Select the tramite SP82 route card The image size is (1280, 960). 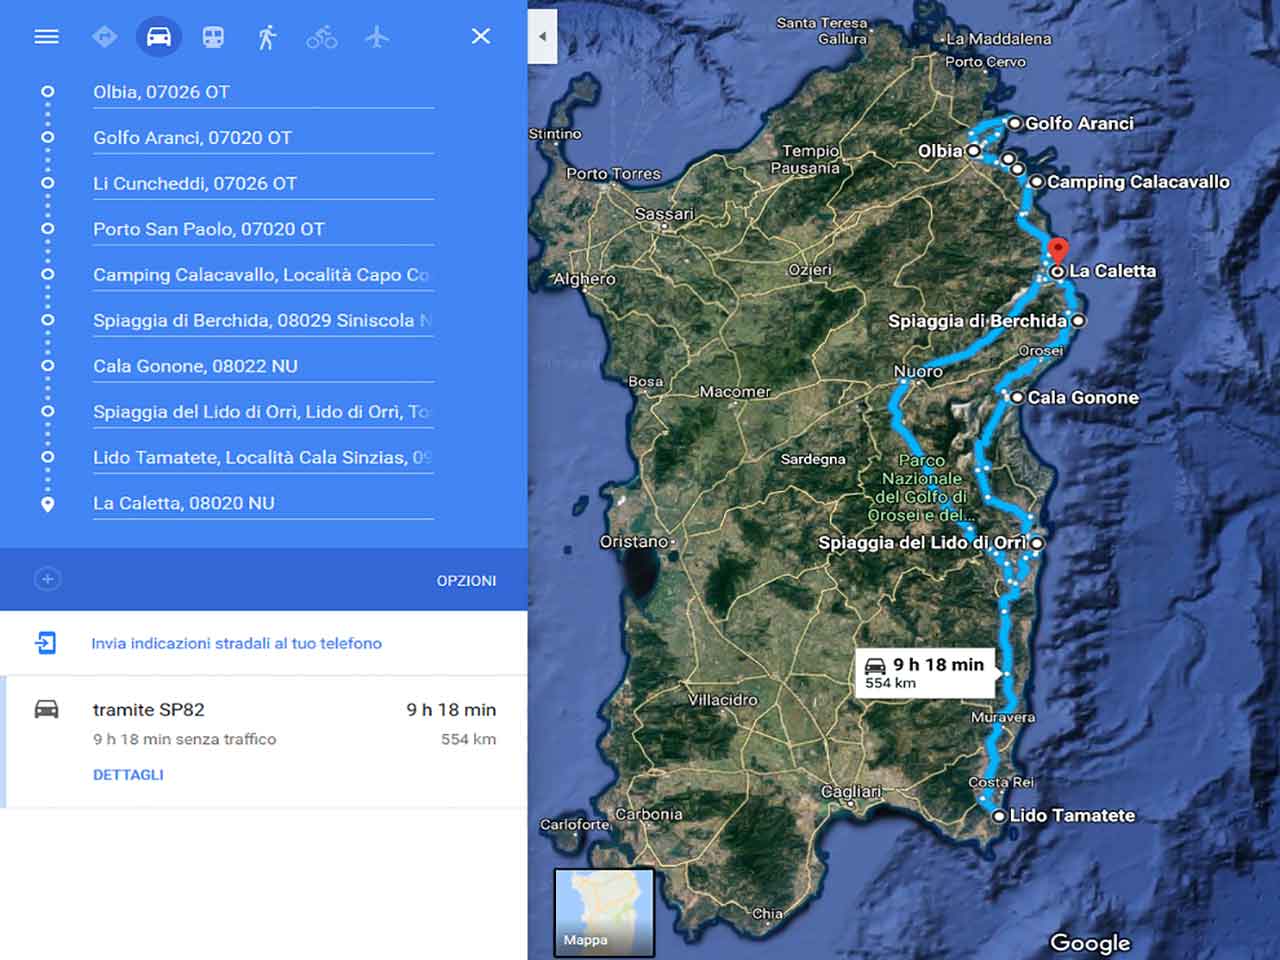click(x=265, y=740)
